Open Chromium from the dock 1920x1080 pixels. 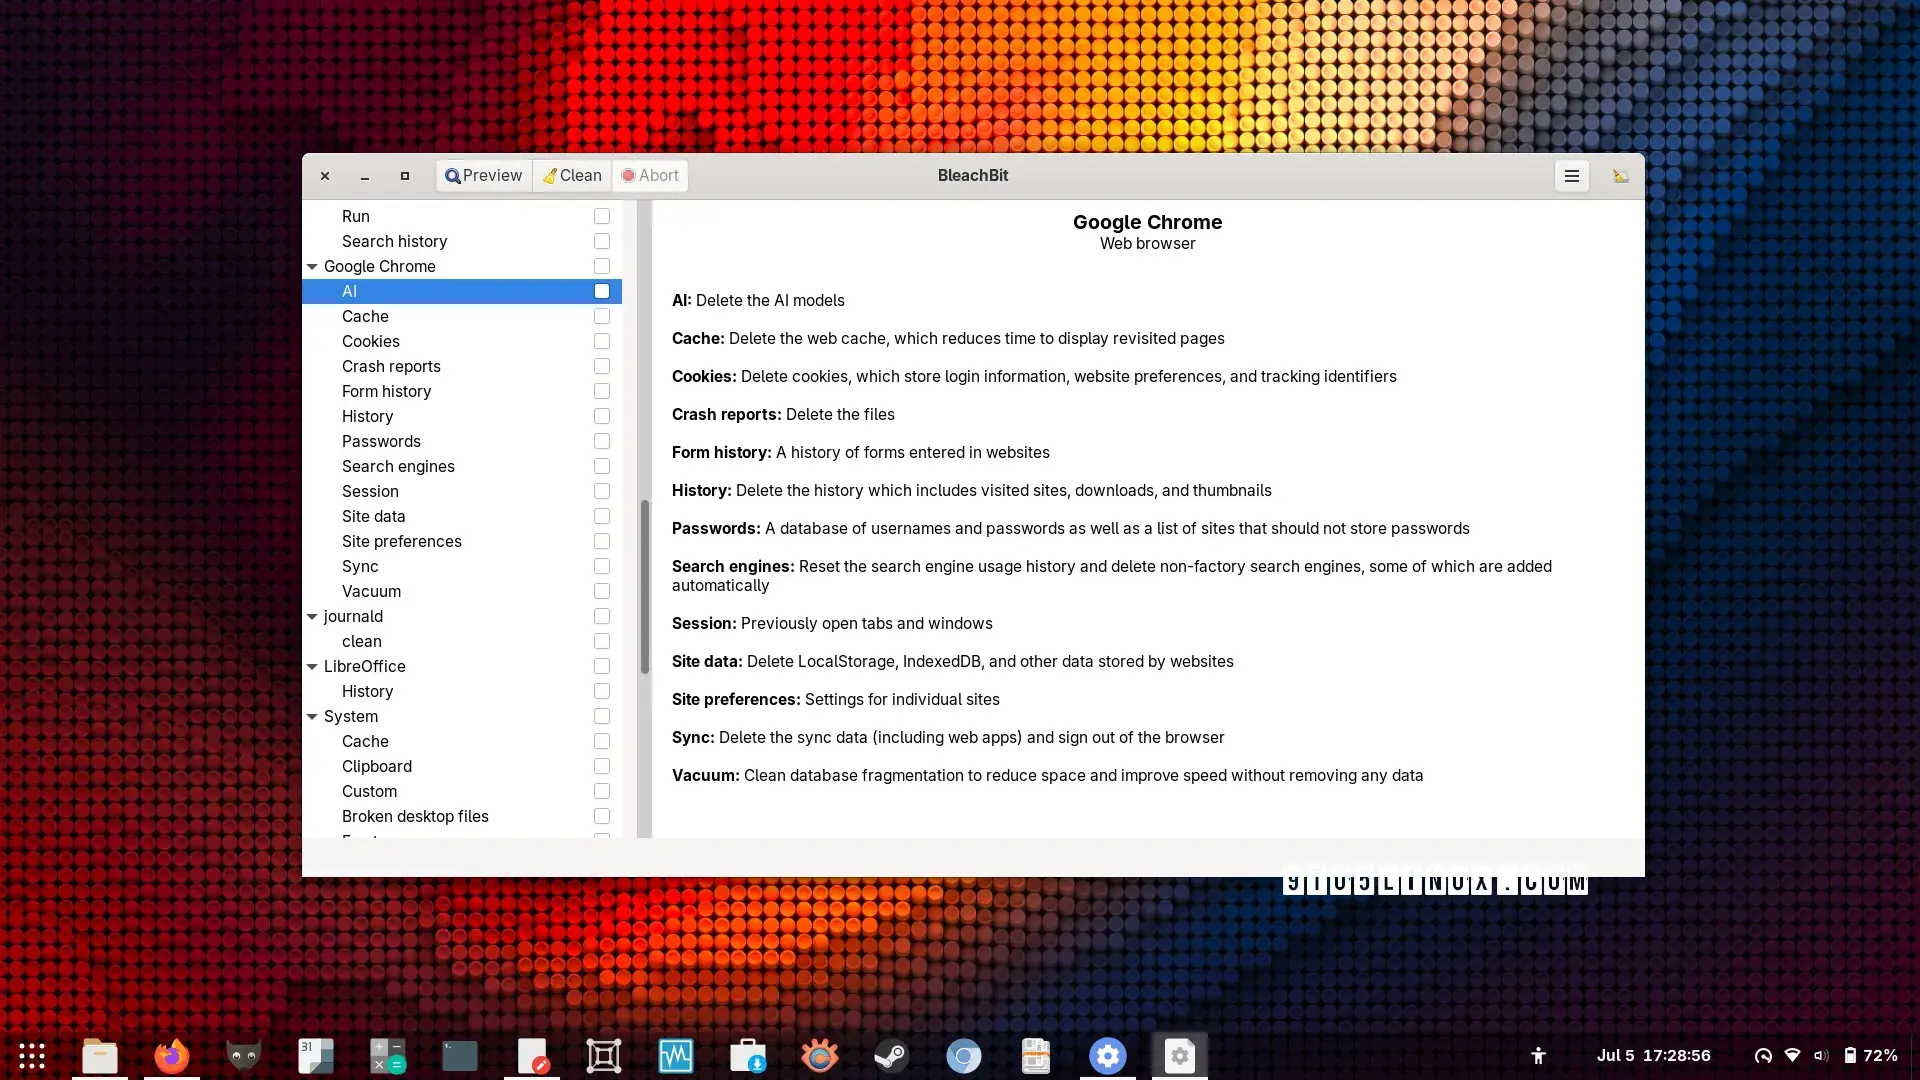(x=964, y=1056)
